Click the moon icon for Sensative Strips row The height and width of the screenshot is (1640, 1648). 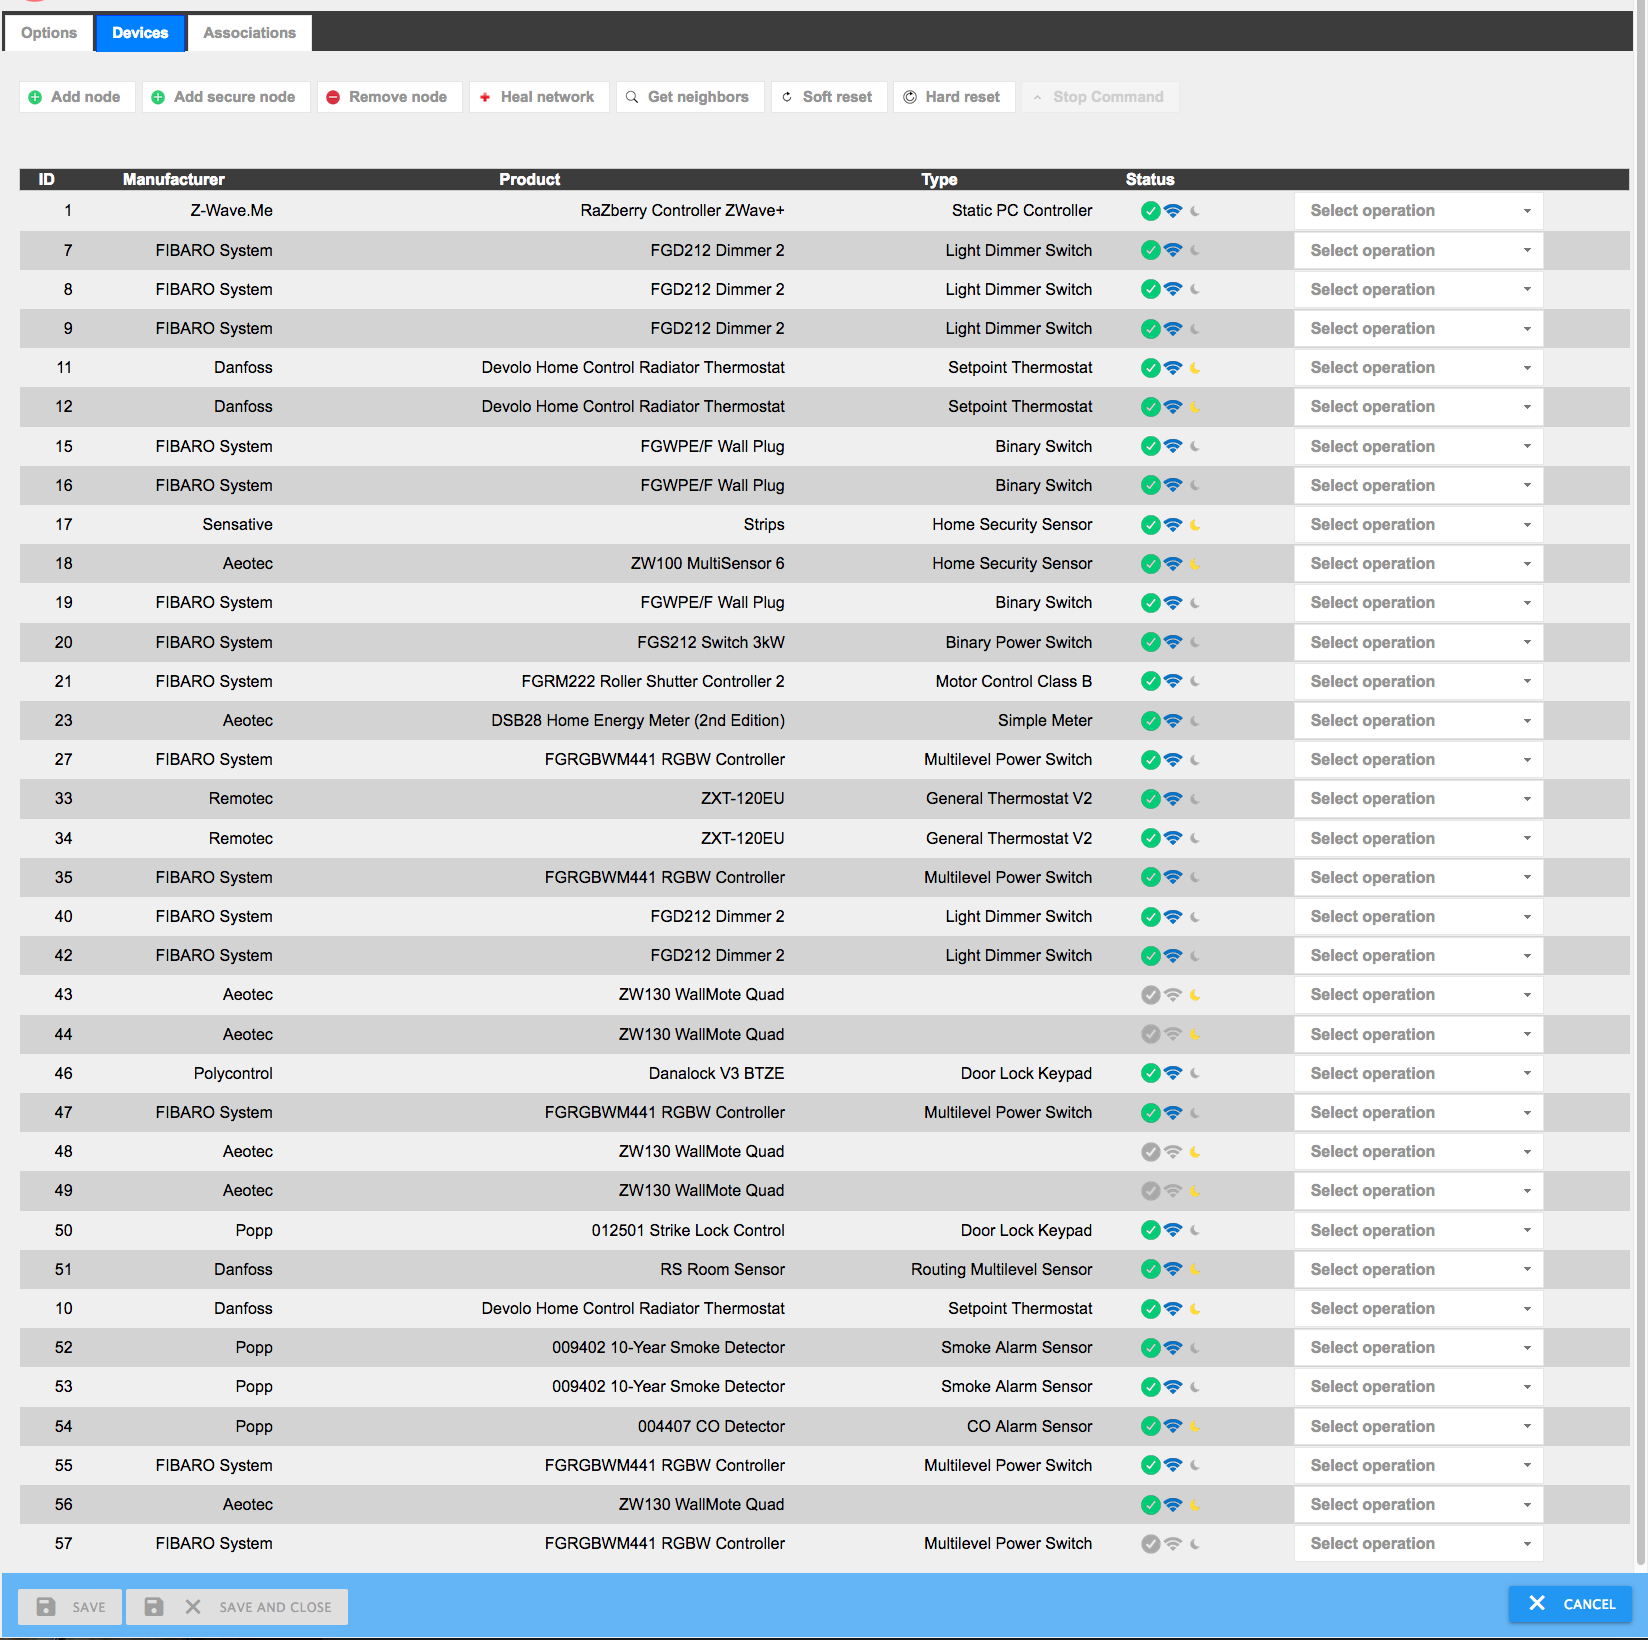[x=1195, y=525]
